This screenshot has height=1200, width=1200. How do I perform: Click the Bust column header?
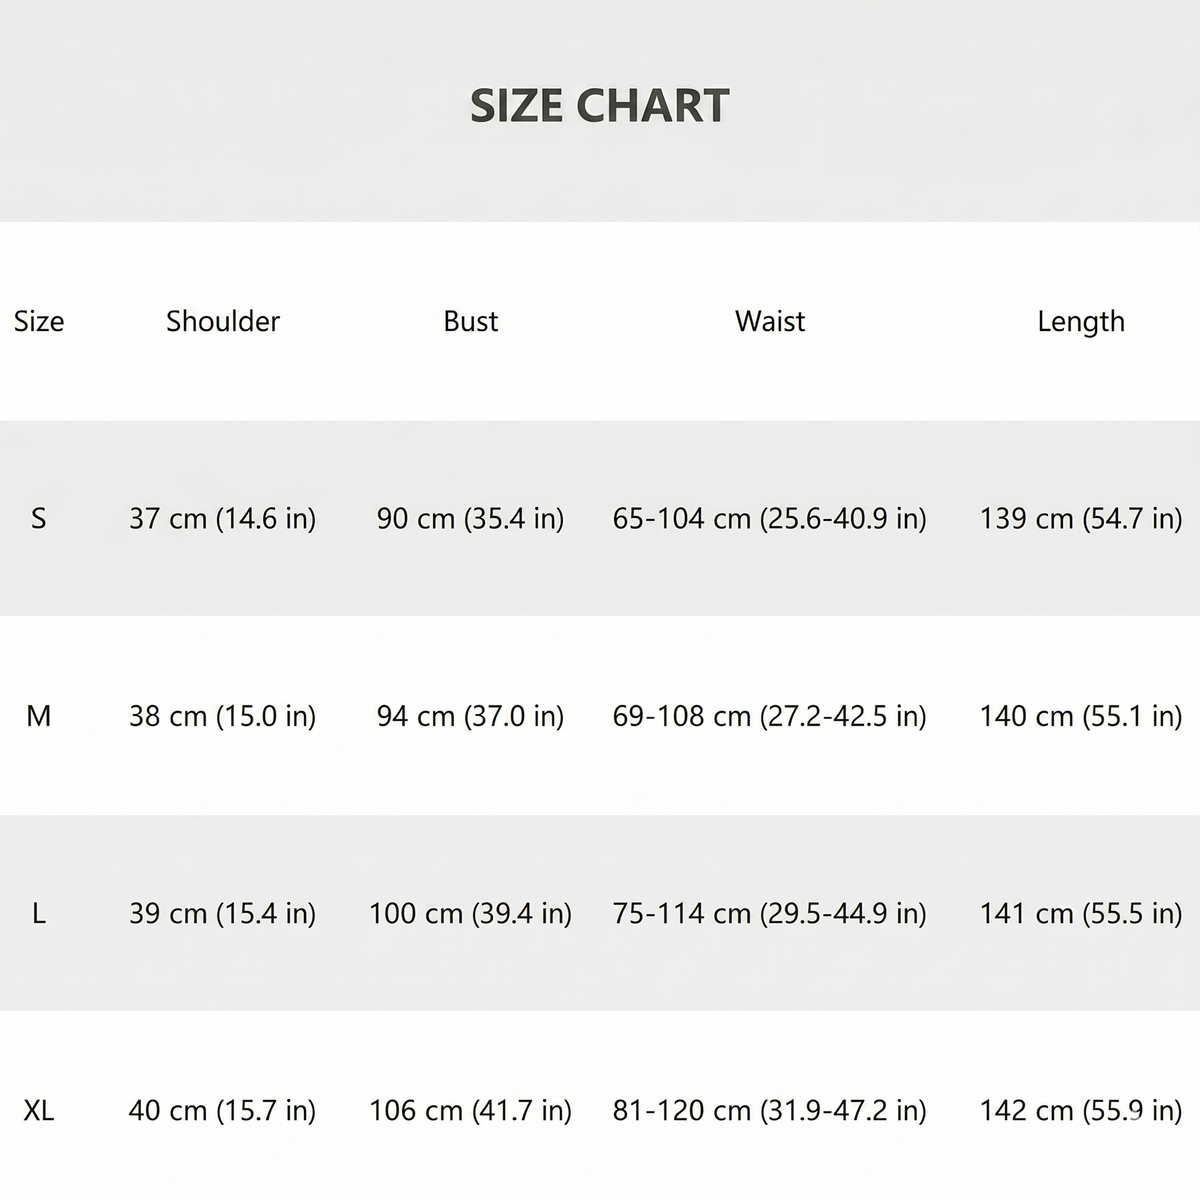click(471, 321)
